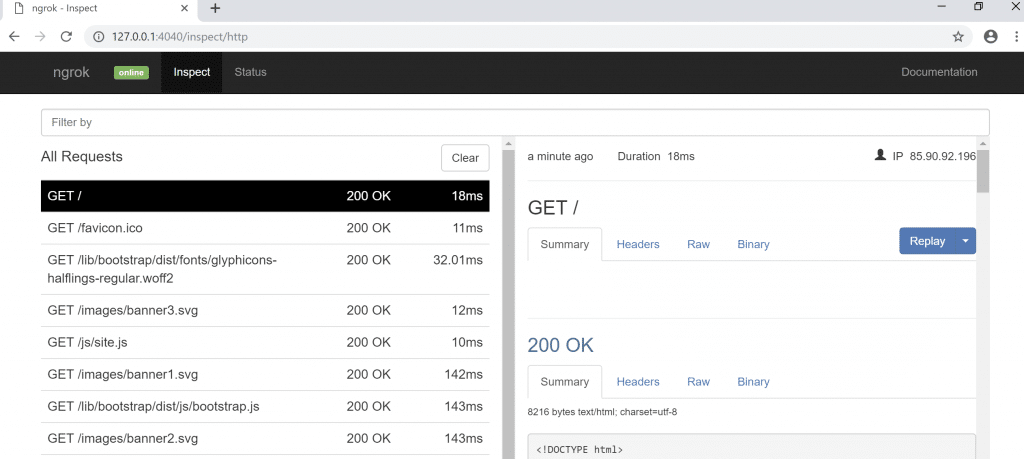Focus the Filter by input field
This screenshot has height=459, width=1024.
tap(515, 123)
